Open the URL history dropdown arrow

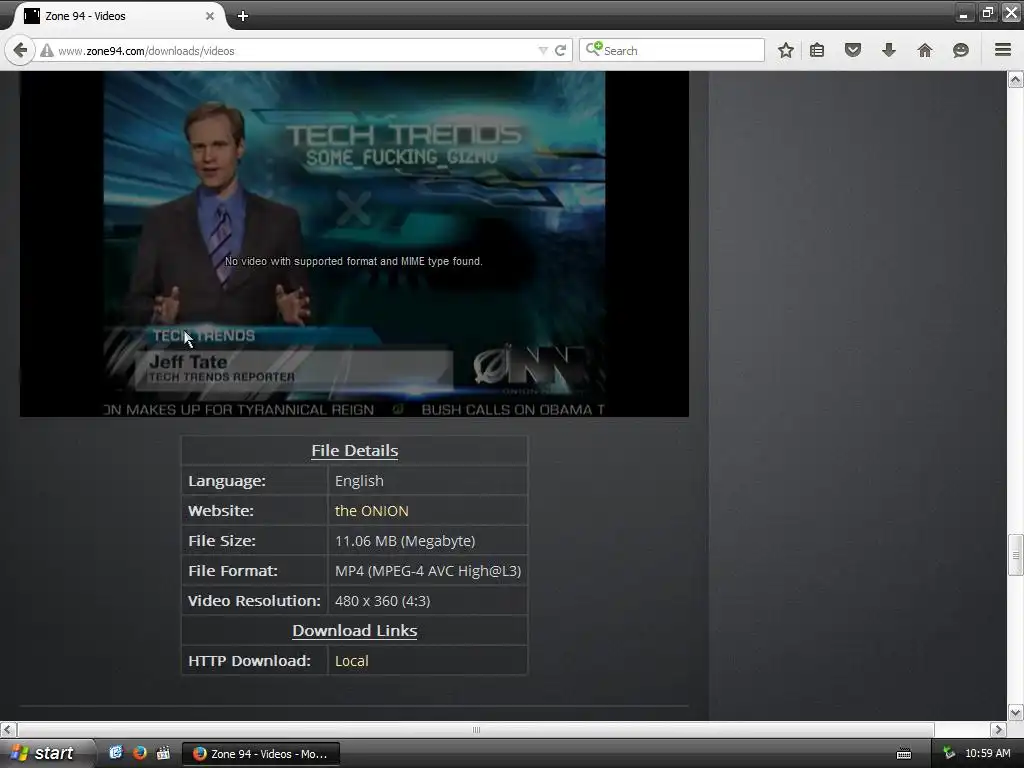543,50
